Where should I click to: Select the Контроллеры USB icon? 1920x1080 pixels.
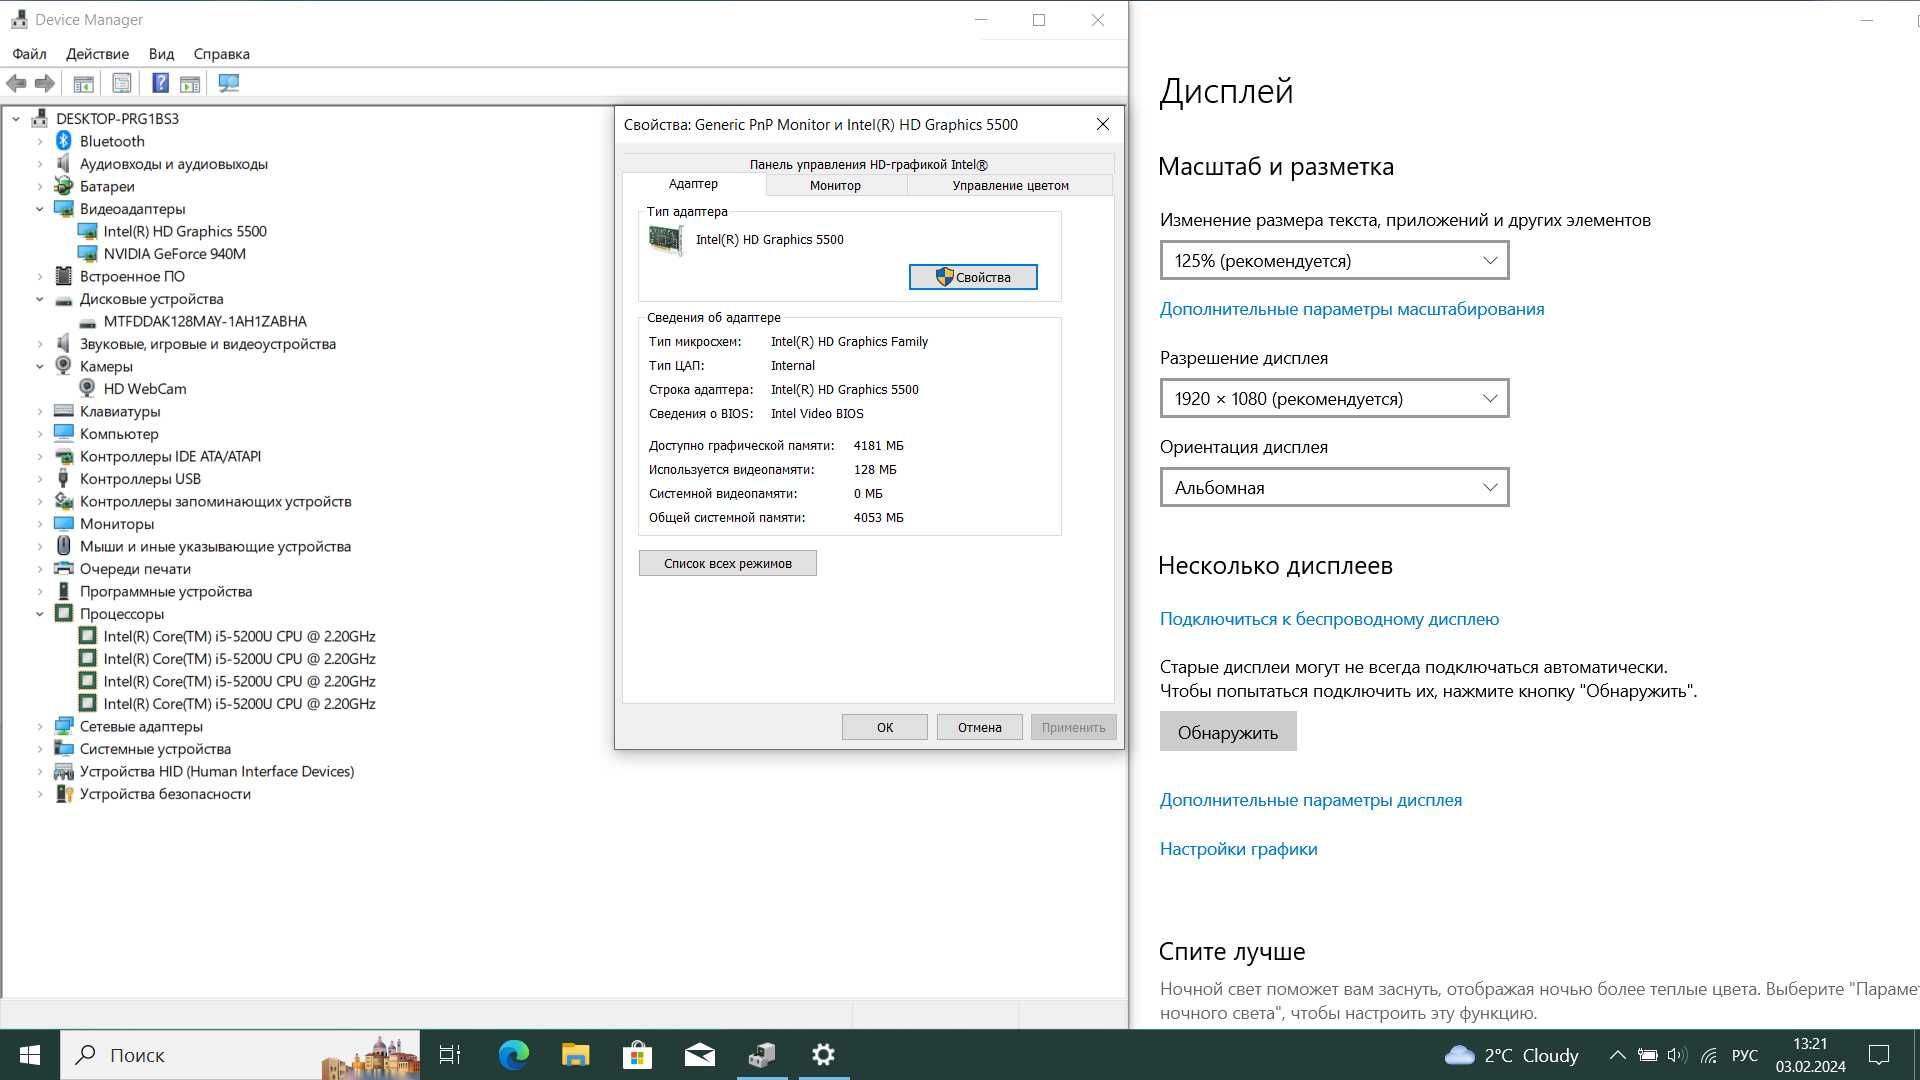point(64,479)
